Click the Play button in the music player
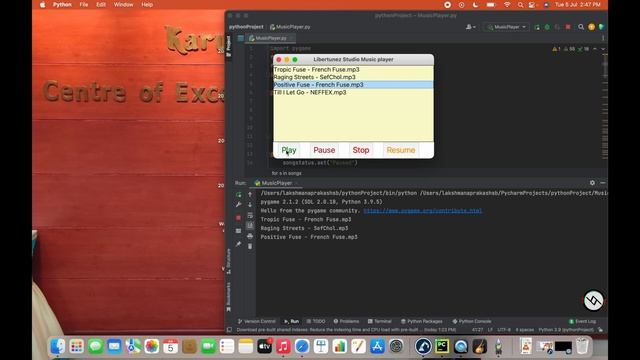This screenshot has height=360, width=640. coord(289,150)
